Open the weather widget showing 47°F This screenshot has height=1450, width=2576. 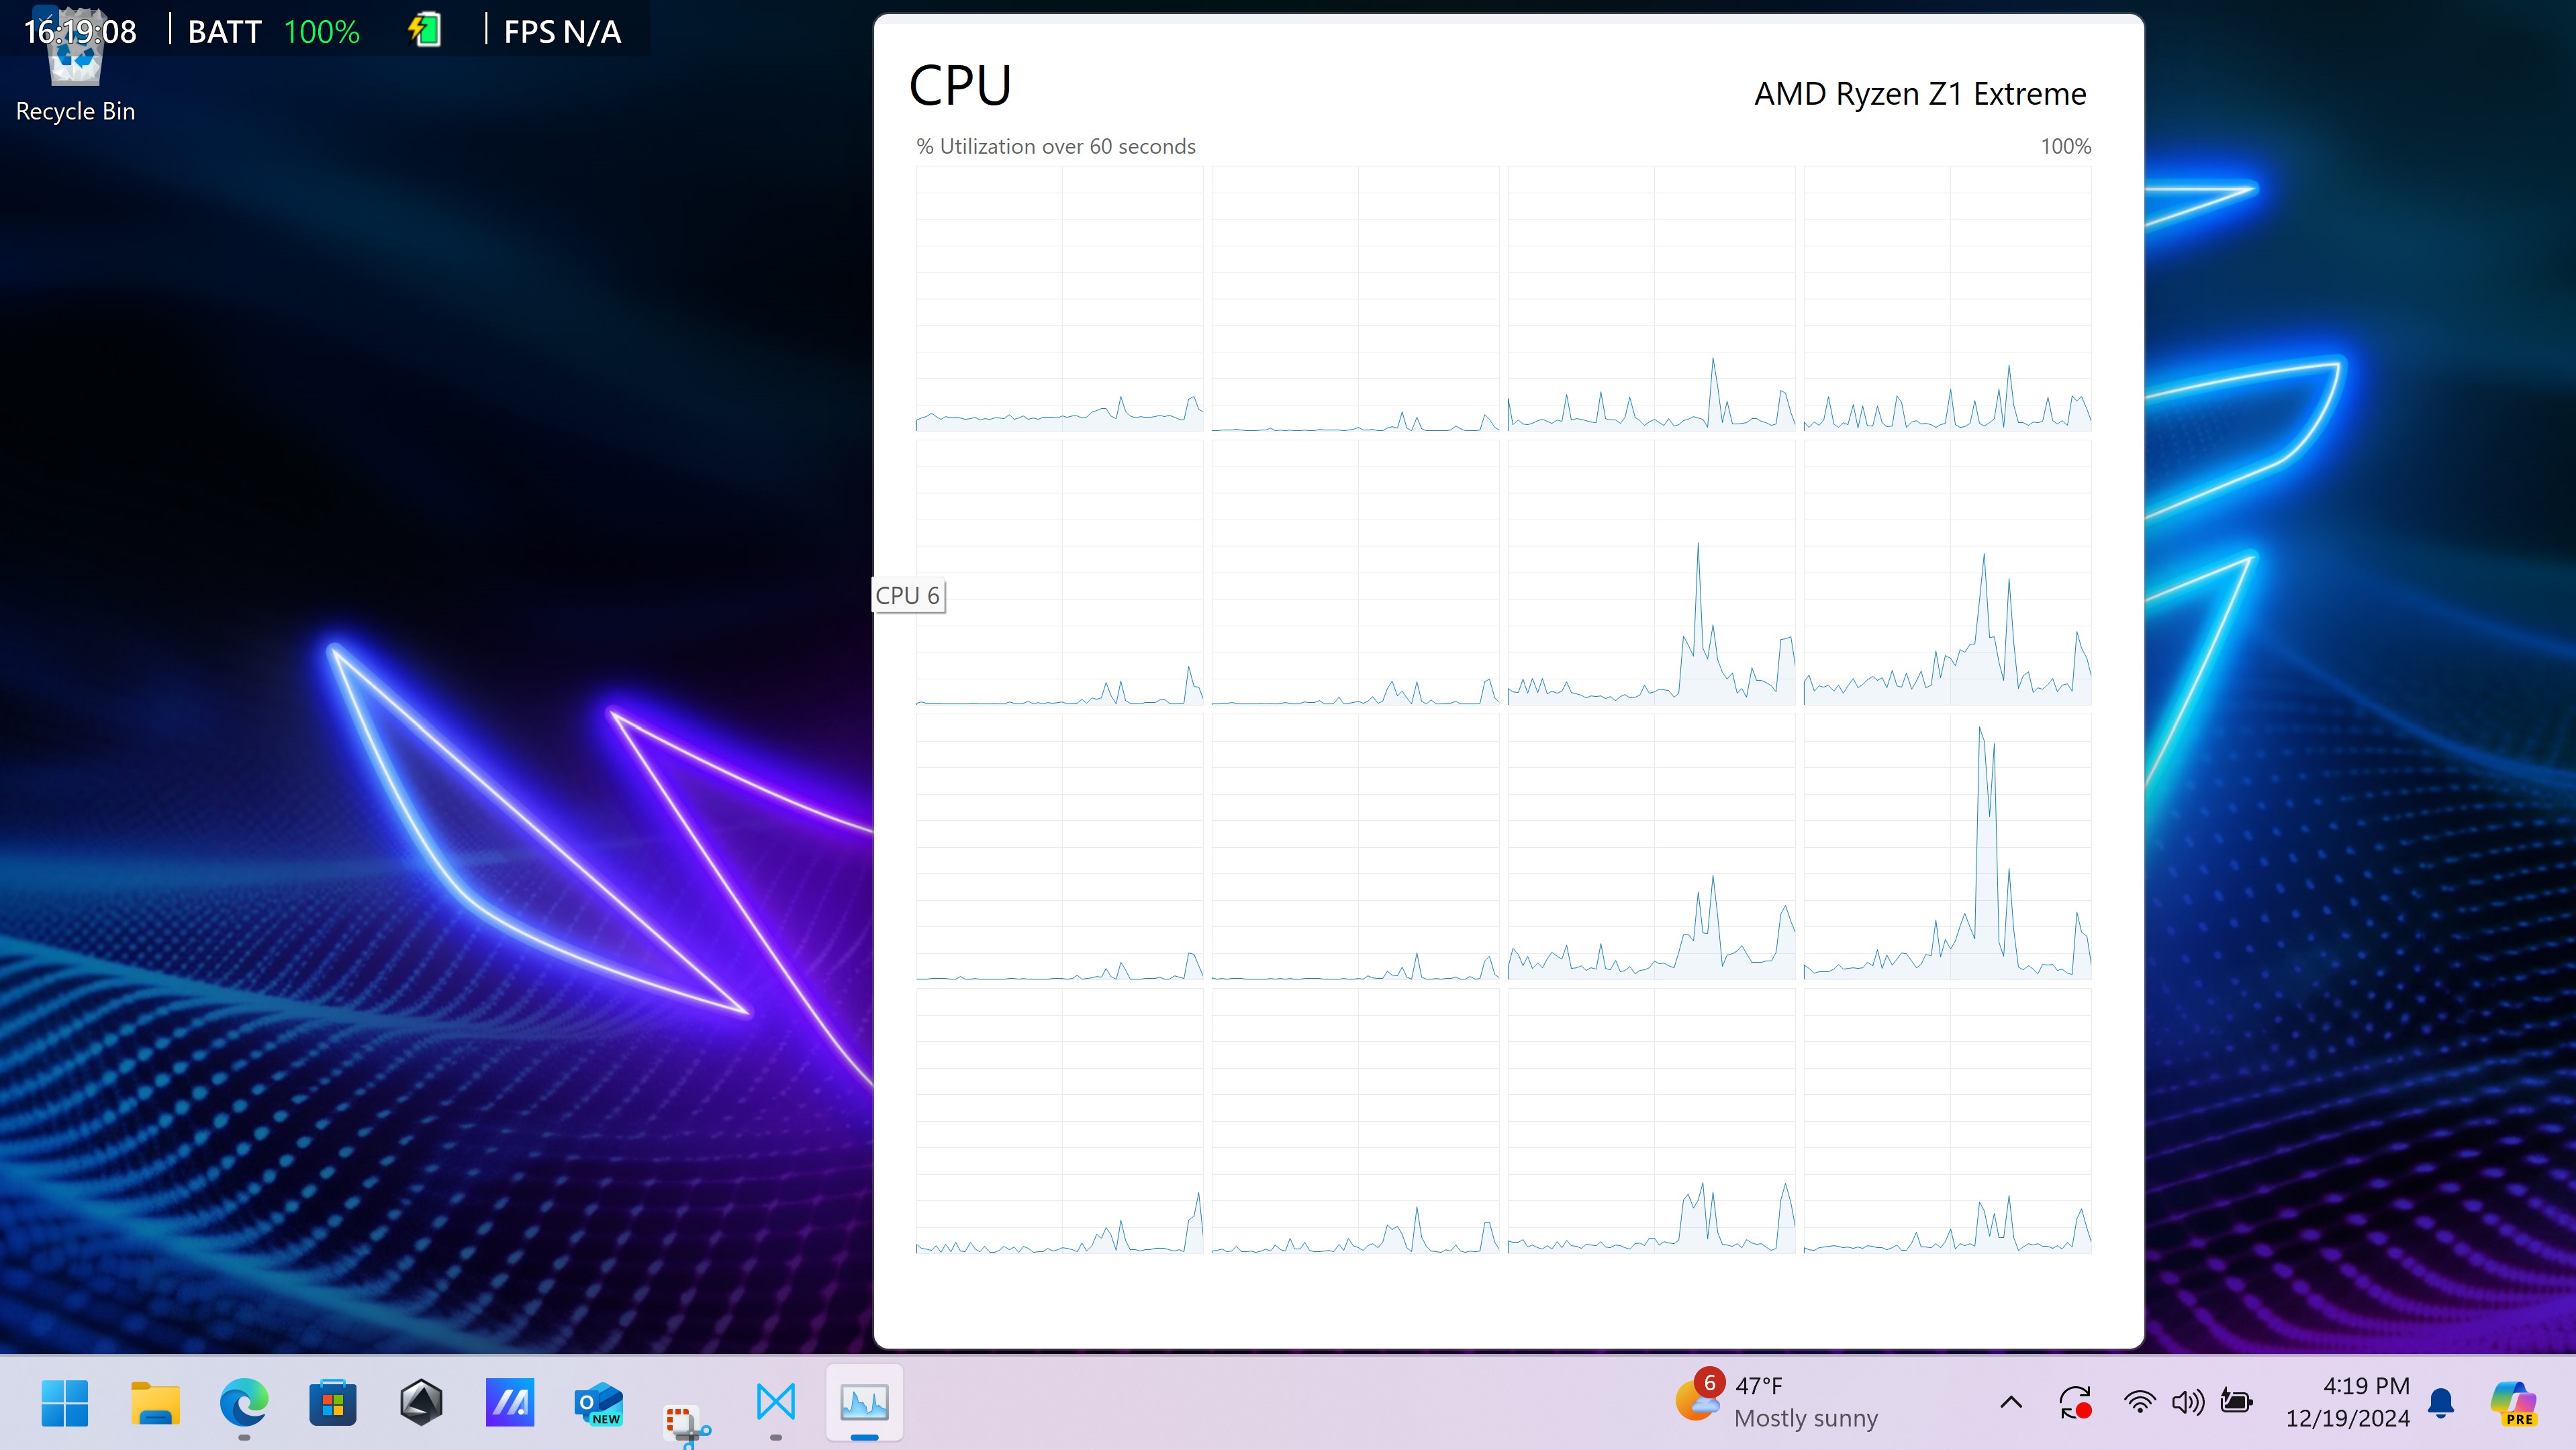1777,1402
